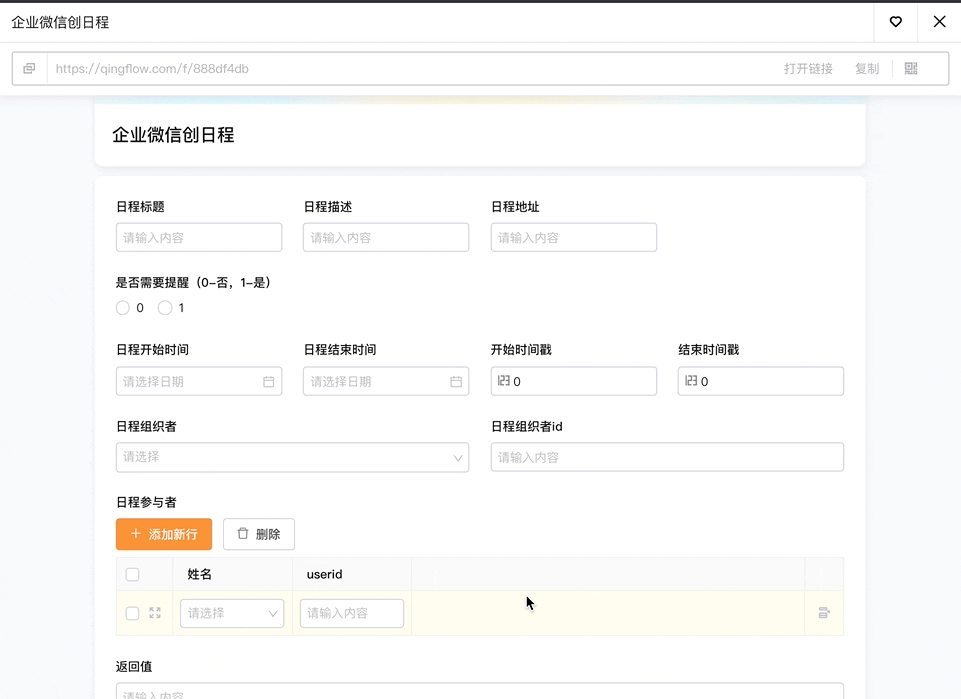
Task: Select radio option 1 for reminder
Action: coord(165,308)
